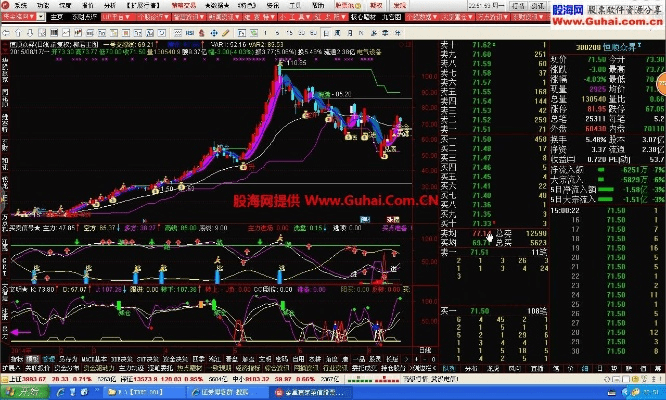The height and width of the screenshot is (400, 666).
Task: Open the 分析 menu
Action: pos(110,6)
